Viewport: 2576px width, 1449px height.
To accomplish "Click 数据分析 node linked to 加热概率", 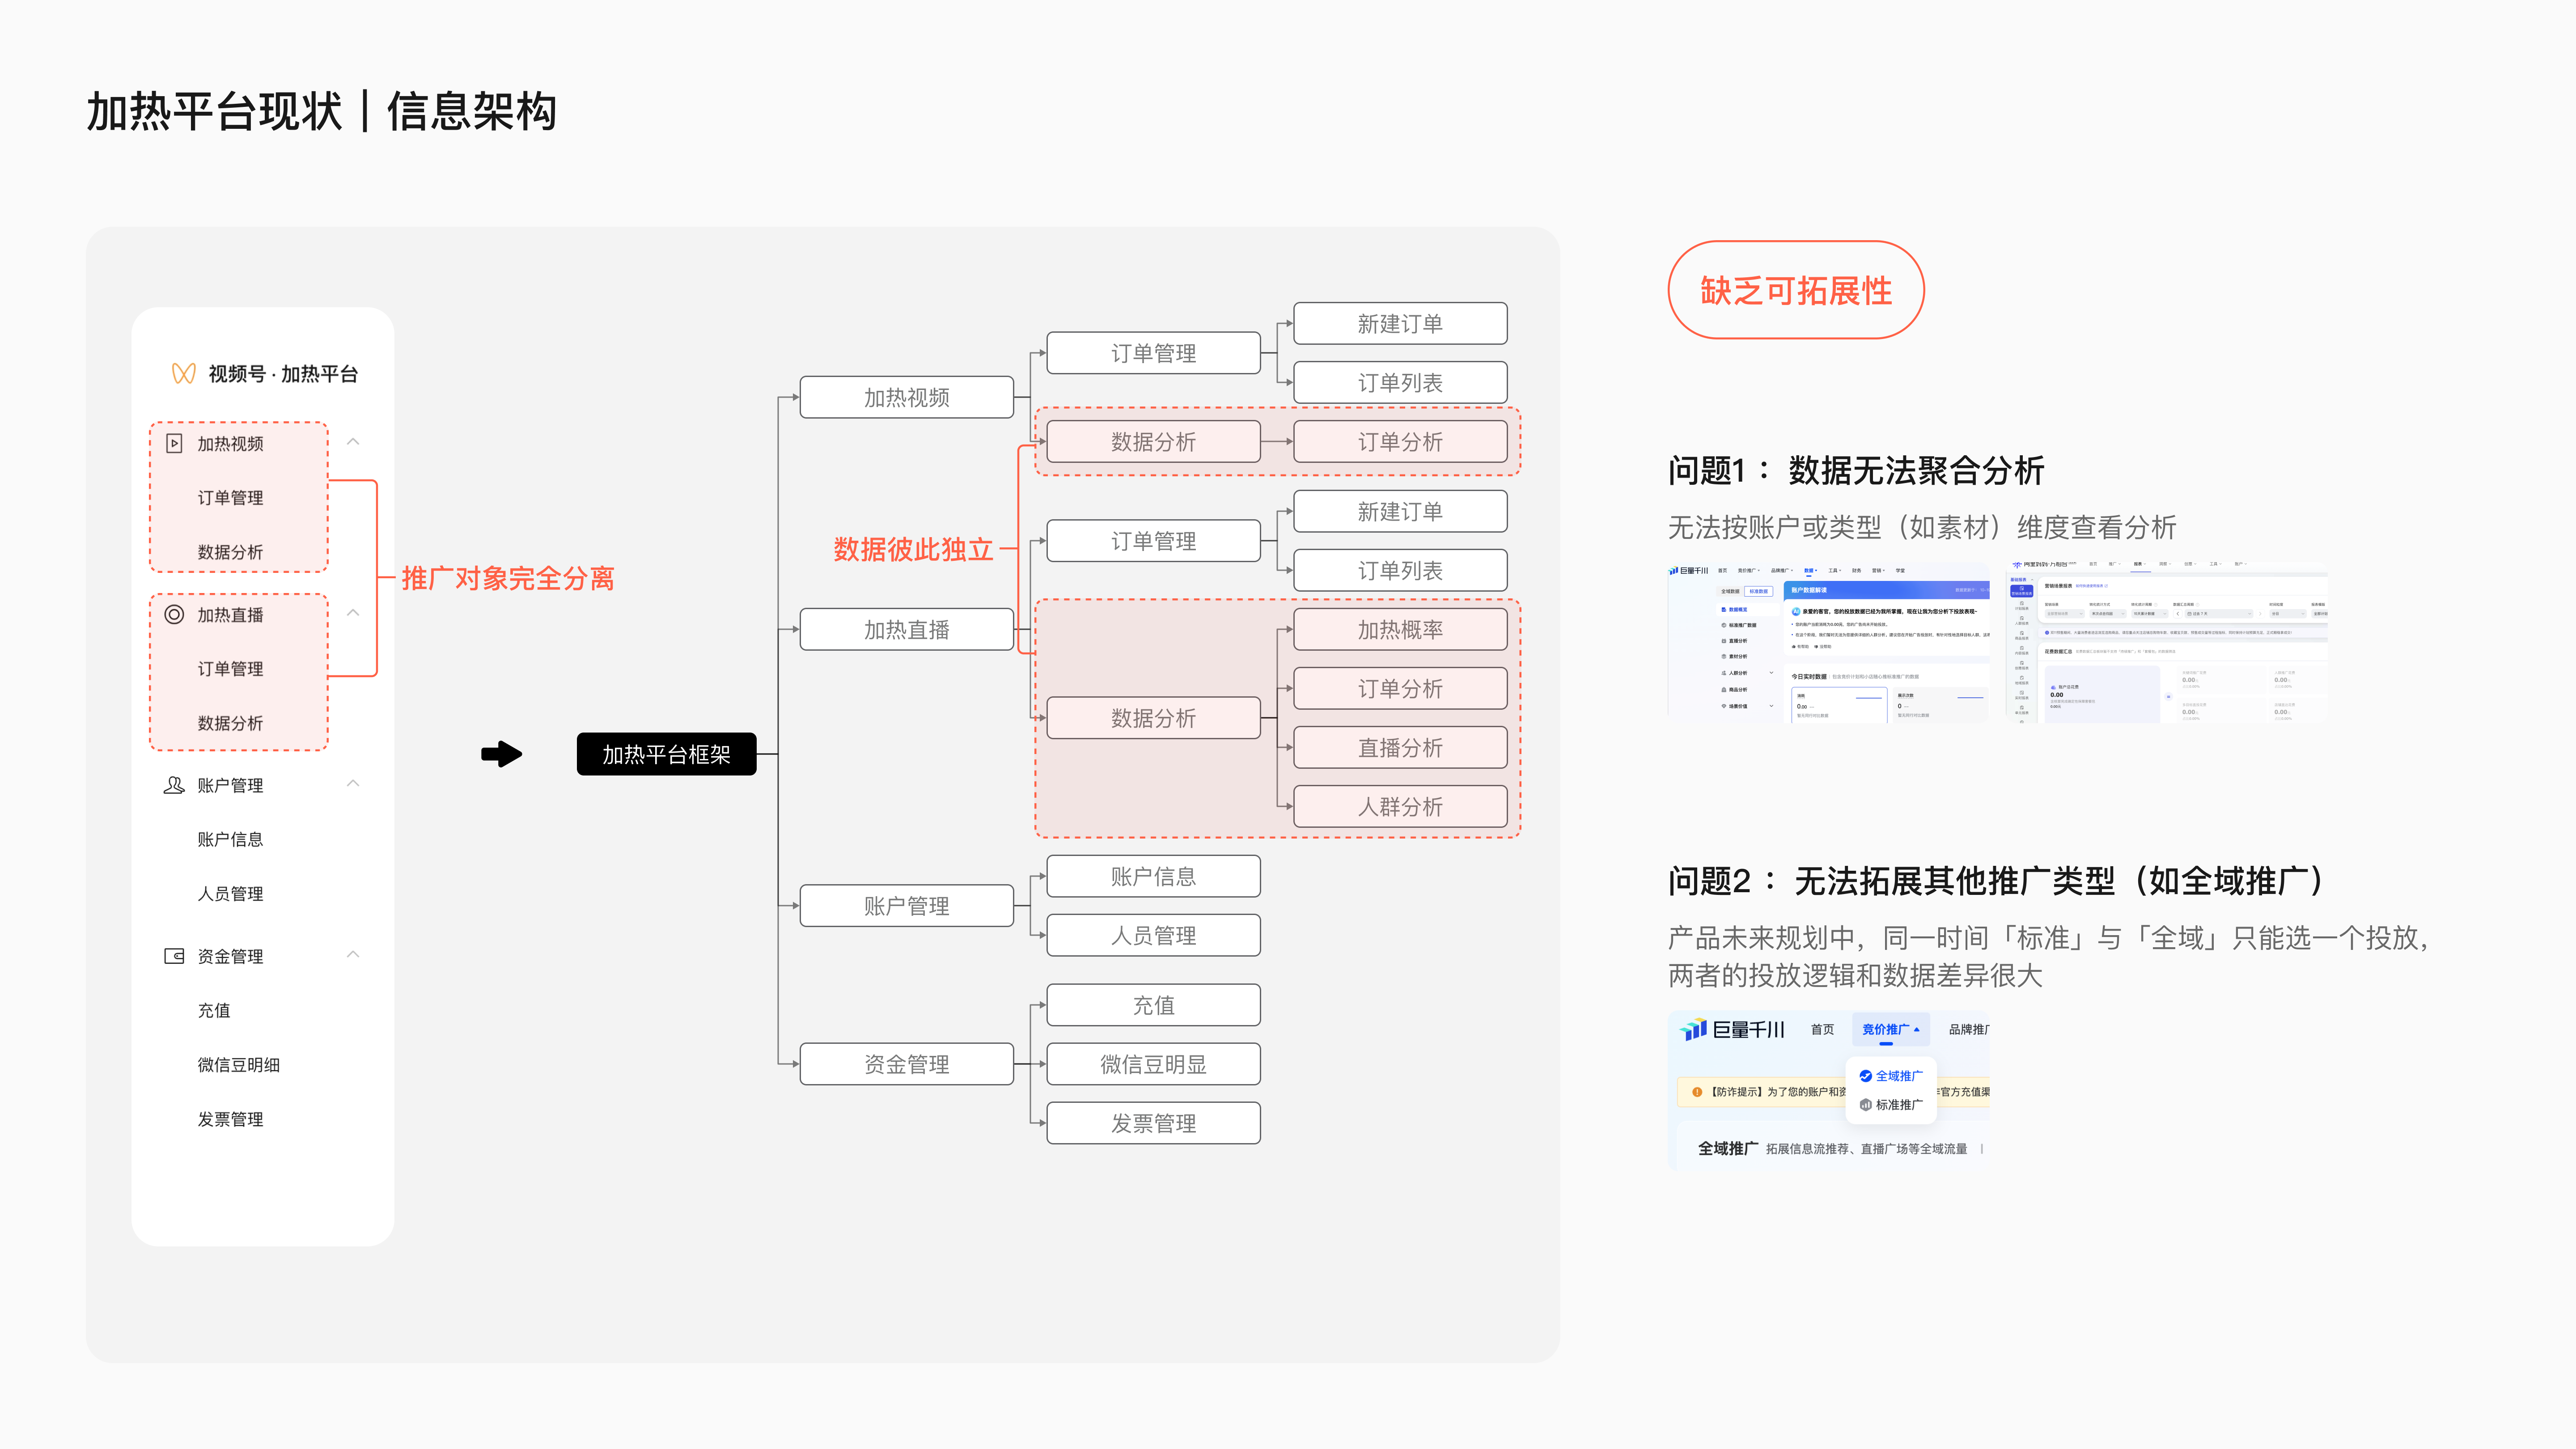I will pos(1153,717).
